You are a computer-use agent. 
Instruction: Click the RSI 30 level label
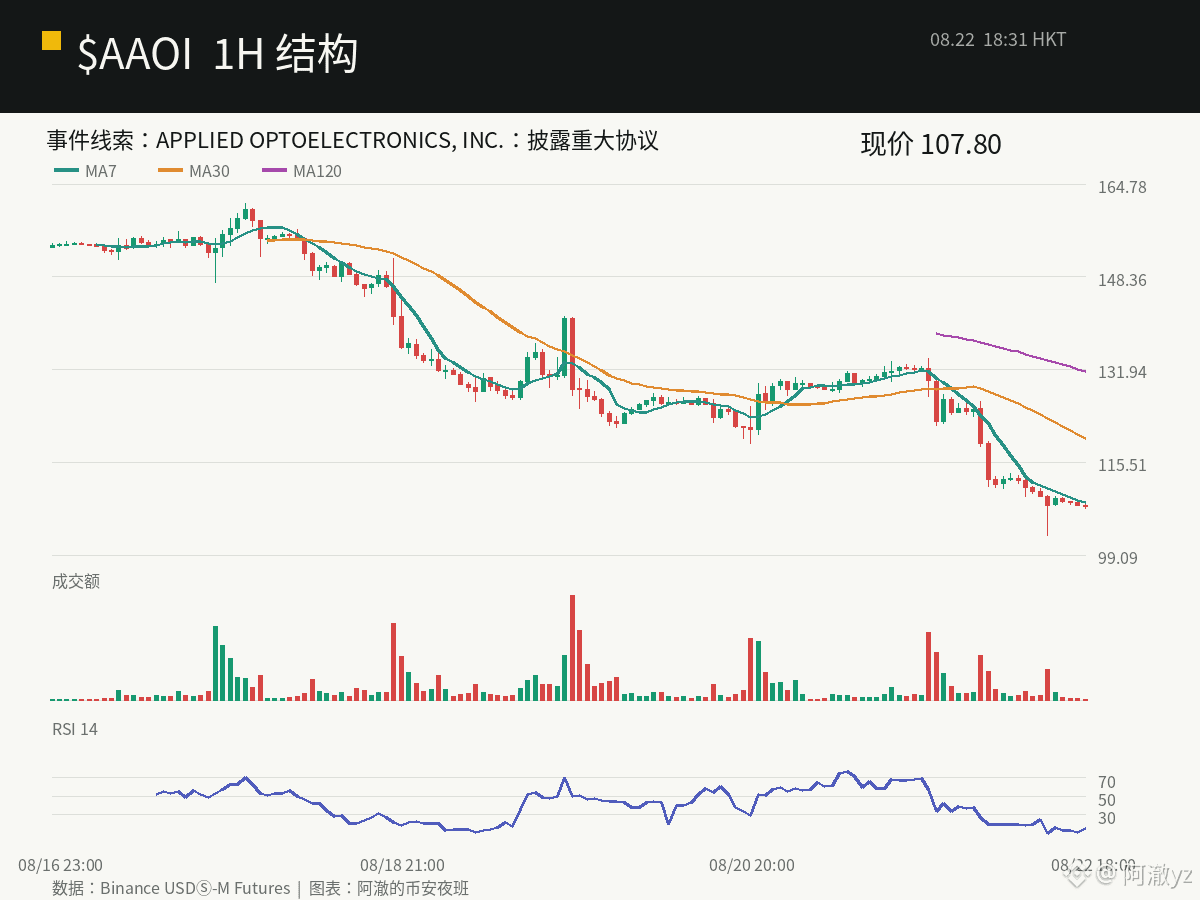pyautogui.click(x=1107, y=818)
